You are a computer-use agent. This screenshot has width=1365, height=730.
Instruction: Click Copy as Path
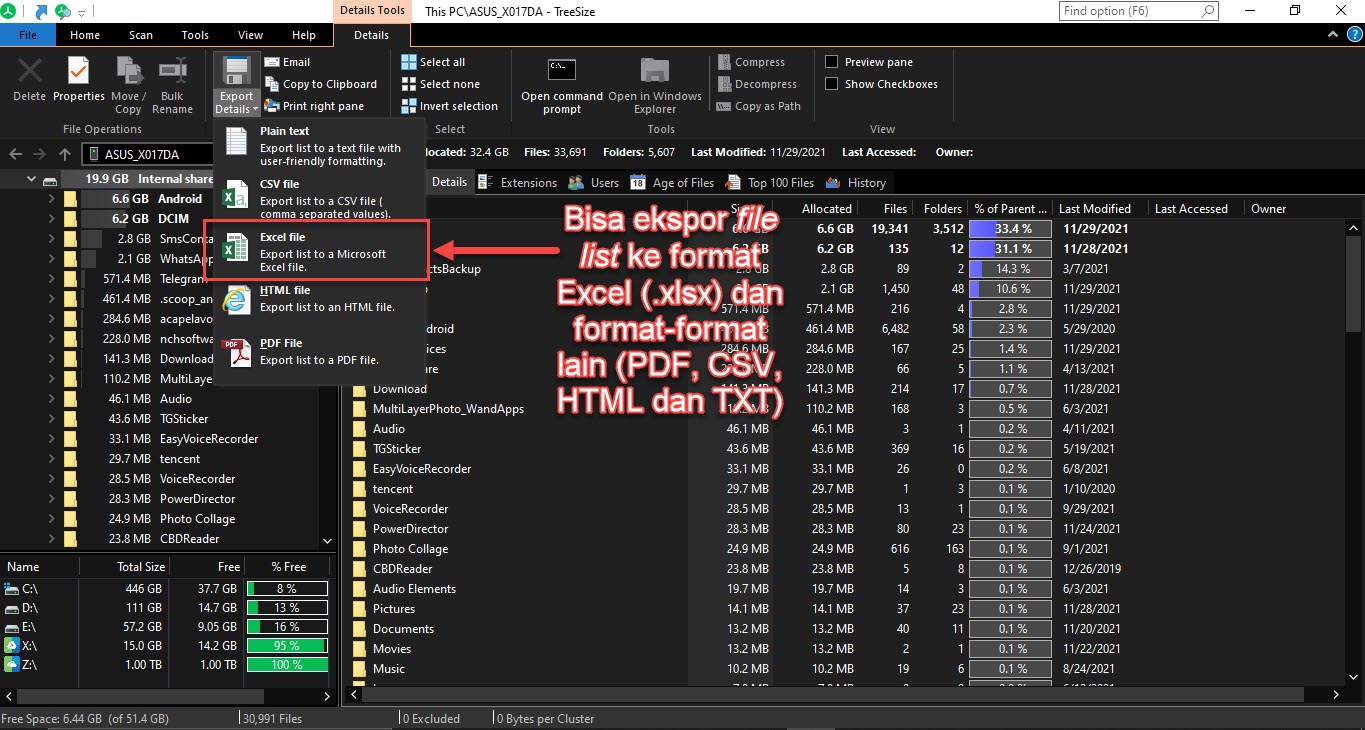pyautogui.click(x=759, y=106)
